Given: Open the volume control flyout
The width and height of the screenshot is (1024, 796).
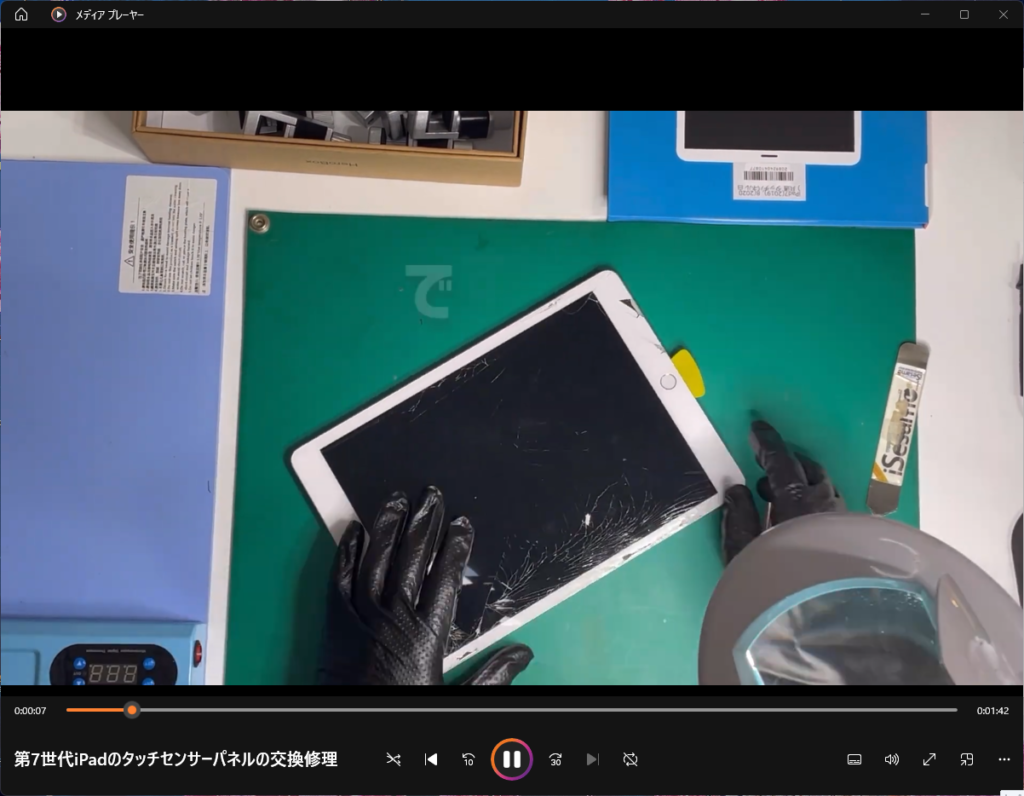Looking at the screenshot, I should tap(891, 759).
